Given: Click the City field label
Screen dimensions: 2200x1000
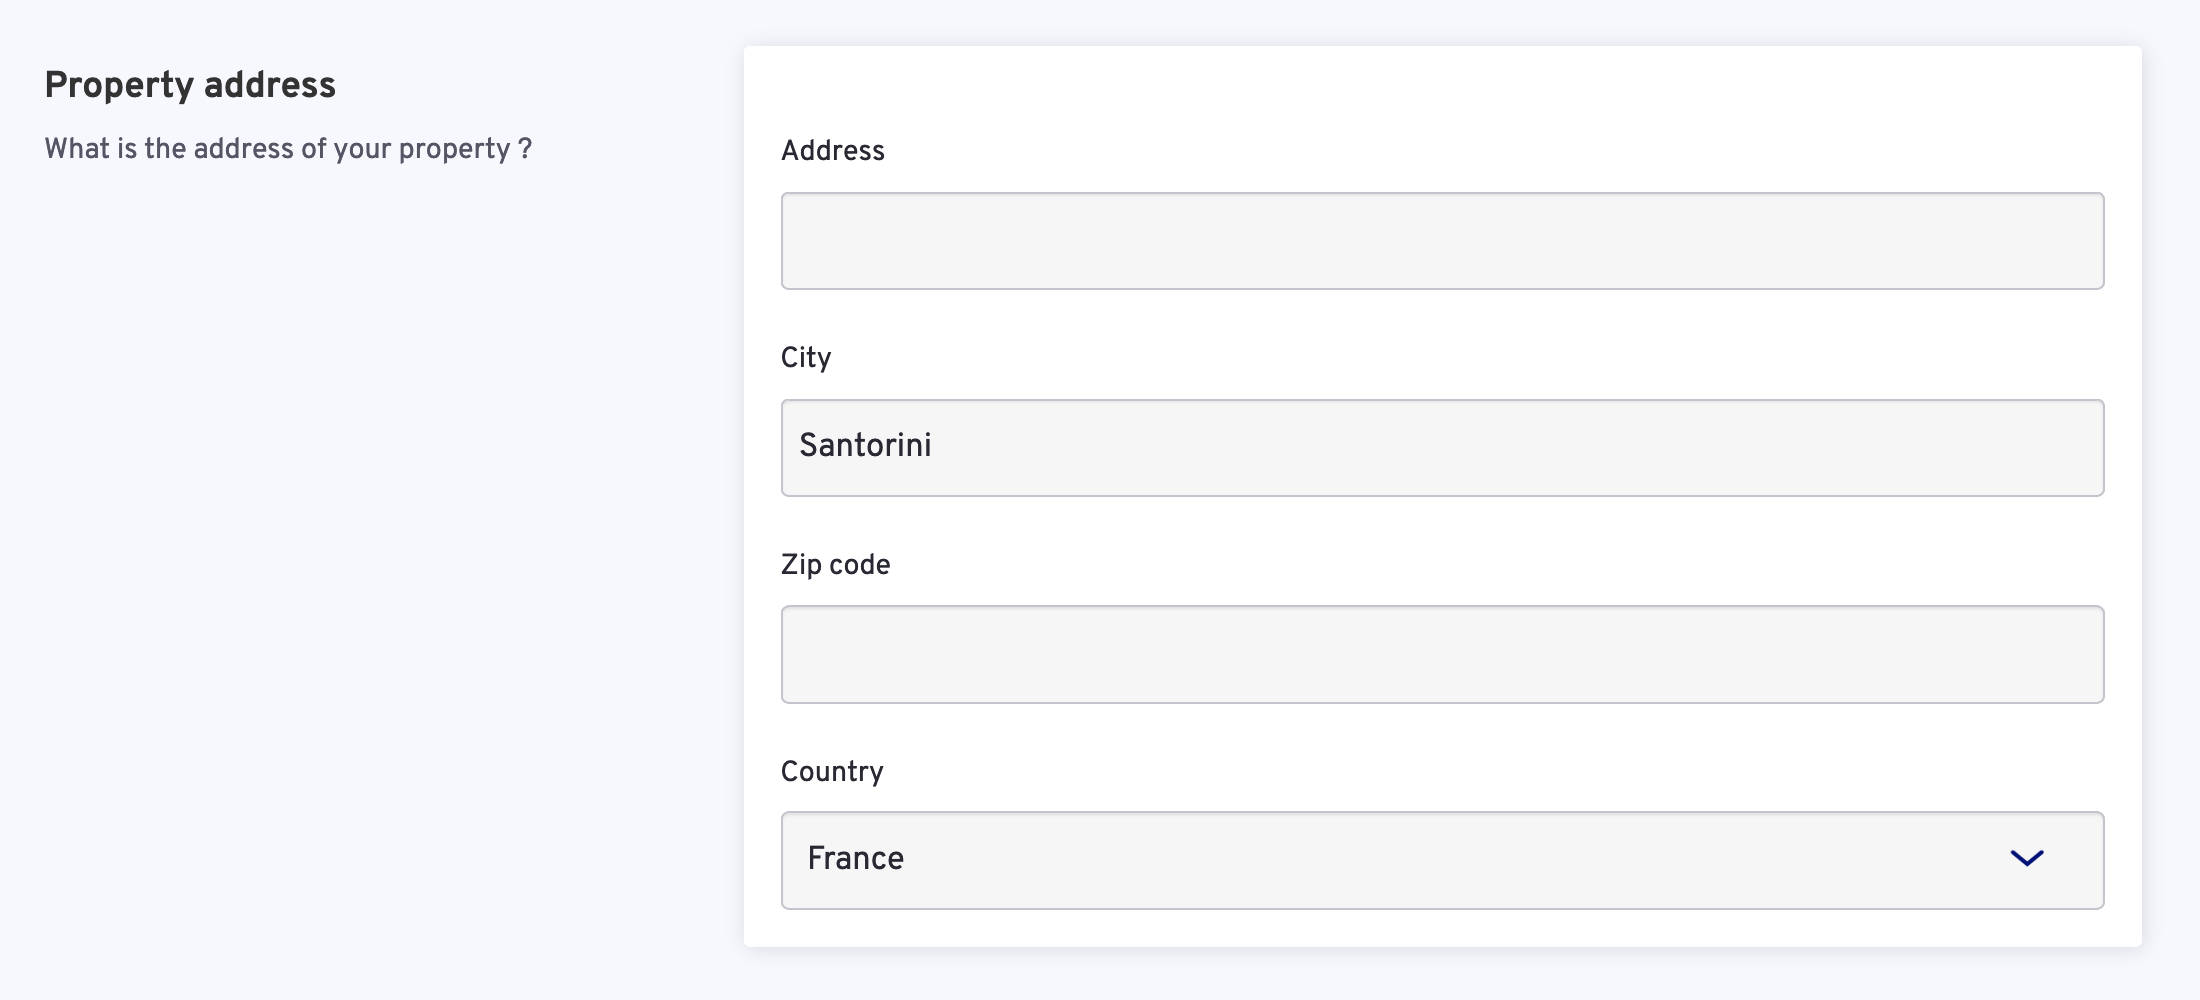Looking at the screenshot, I should click(805, 358).
